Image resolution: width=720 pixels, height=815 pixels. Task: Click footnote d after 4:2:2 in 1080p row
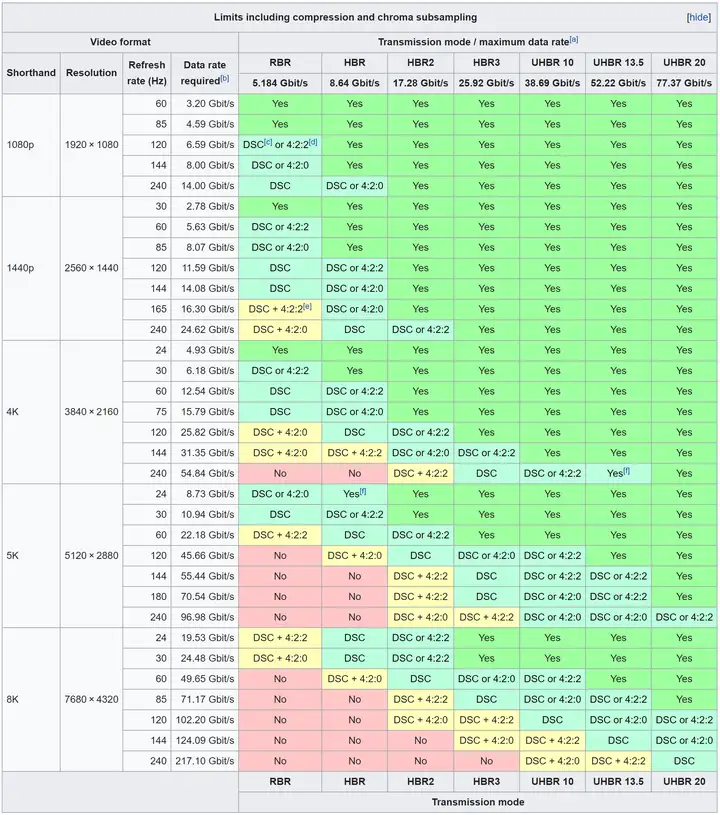(x=313, y=142)
